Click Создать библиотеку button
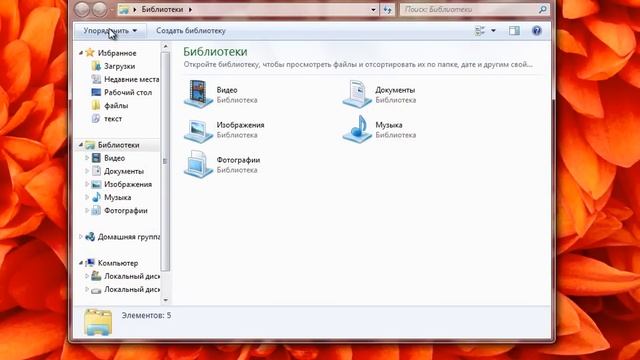 click(191, 31)
